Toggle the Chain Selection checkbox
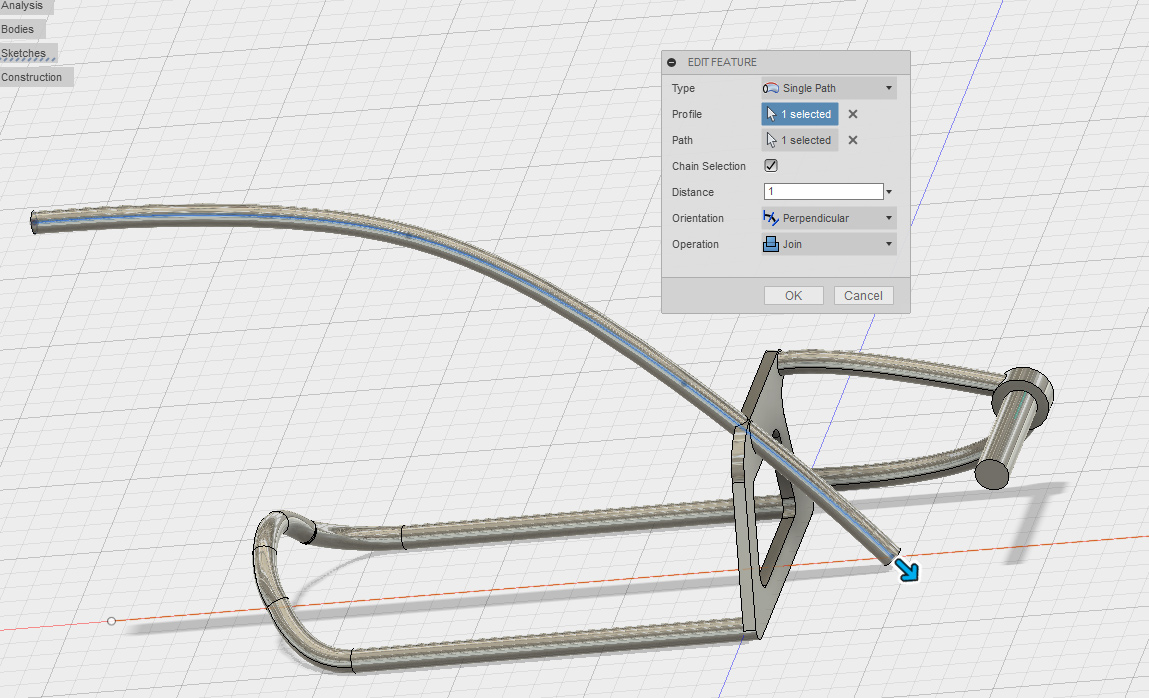This screenshot has height=698, width=1149. (x=771, y=166)
